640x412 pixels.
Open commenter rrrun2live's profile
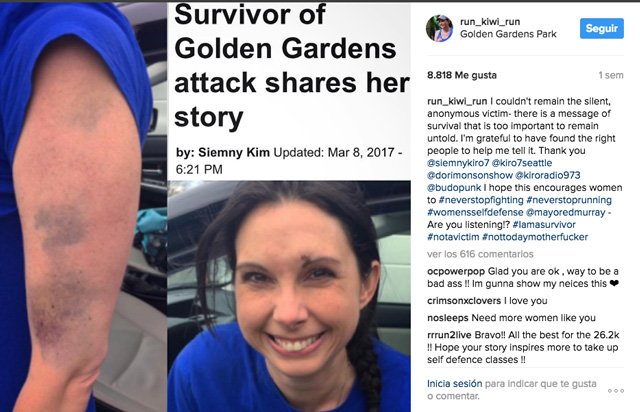pos(449,335)
